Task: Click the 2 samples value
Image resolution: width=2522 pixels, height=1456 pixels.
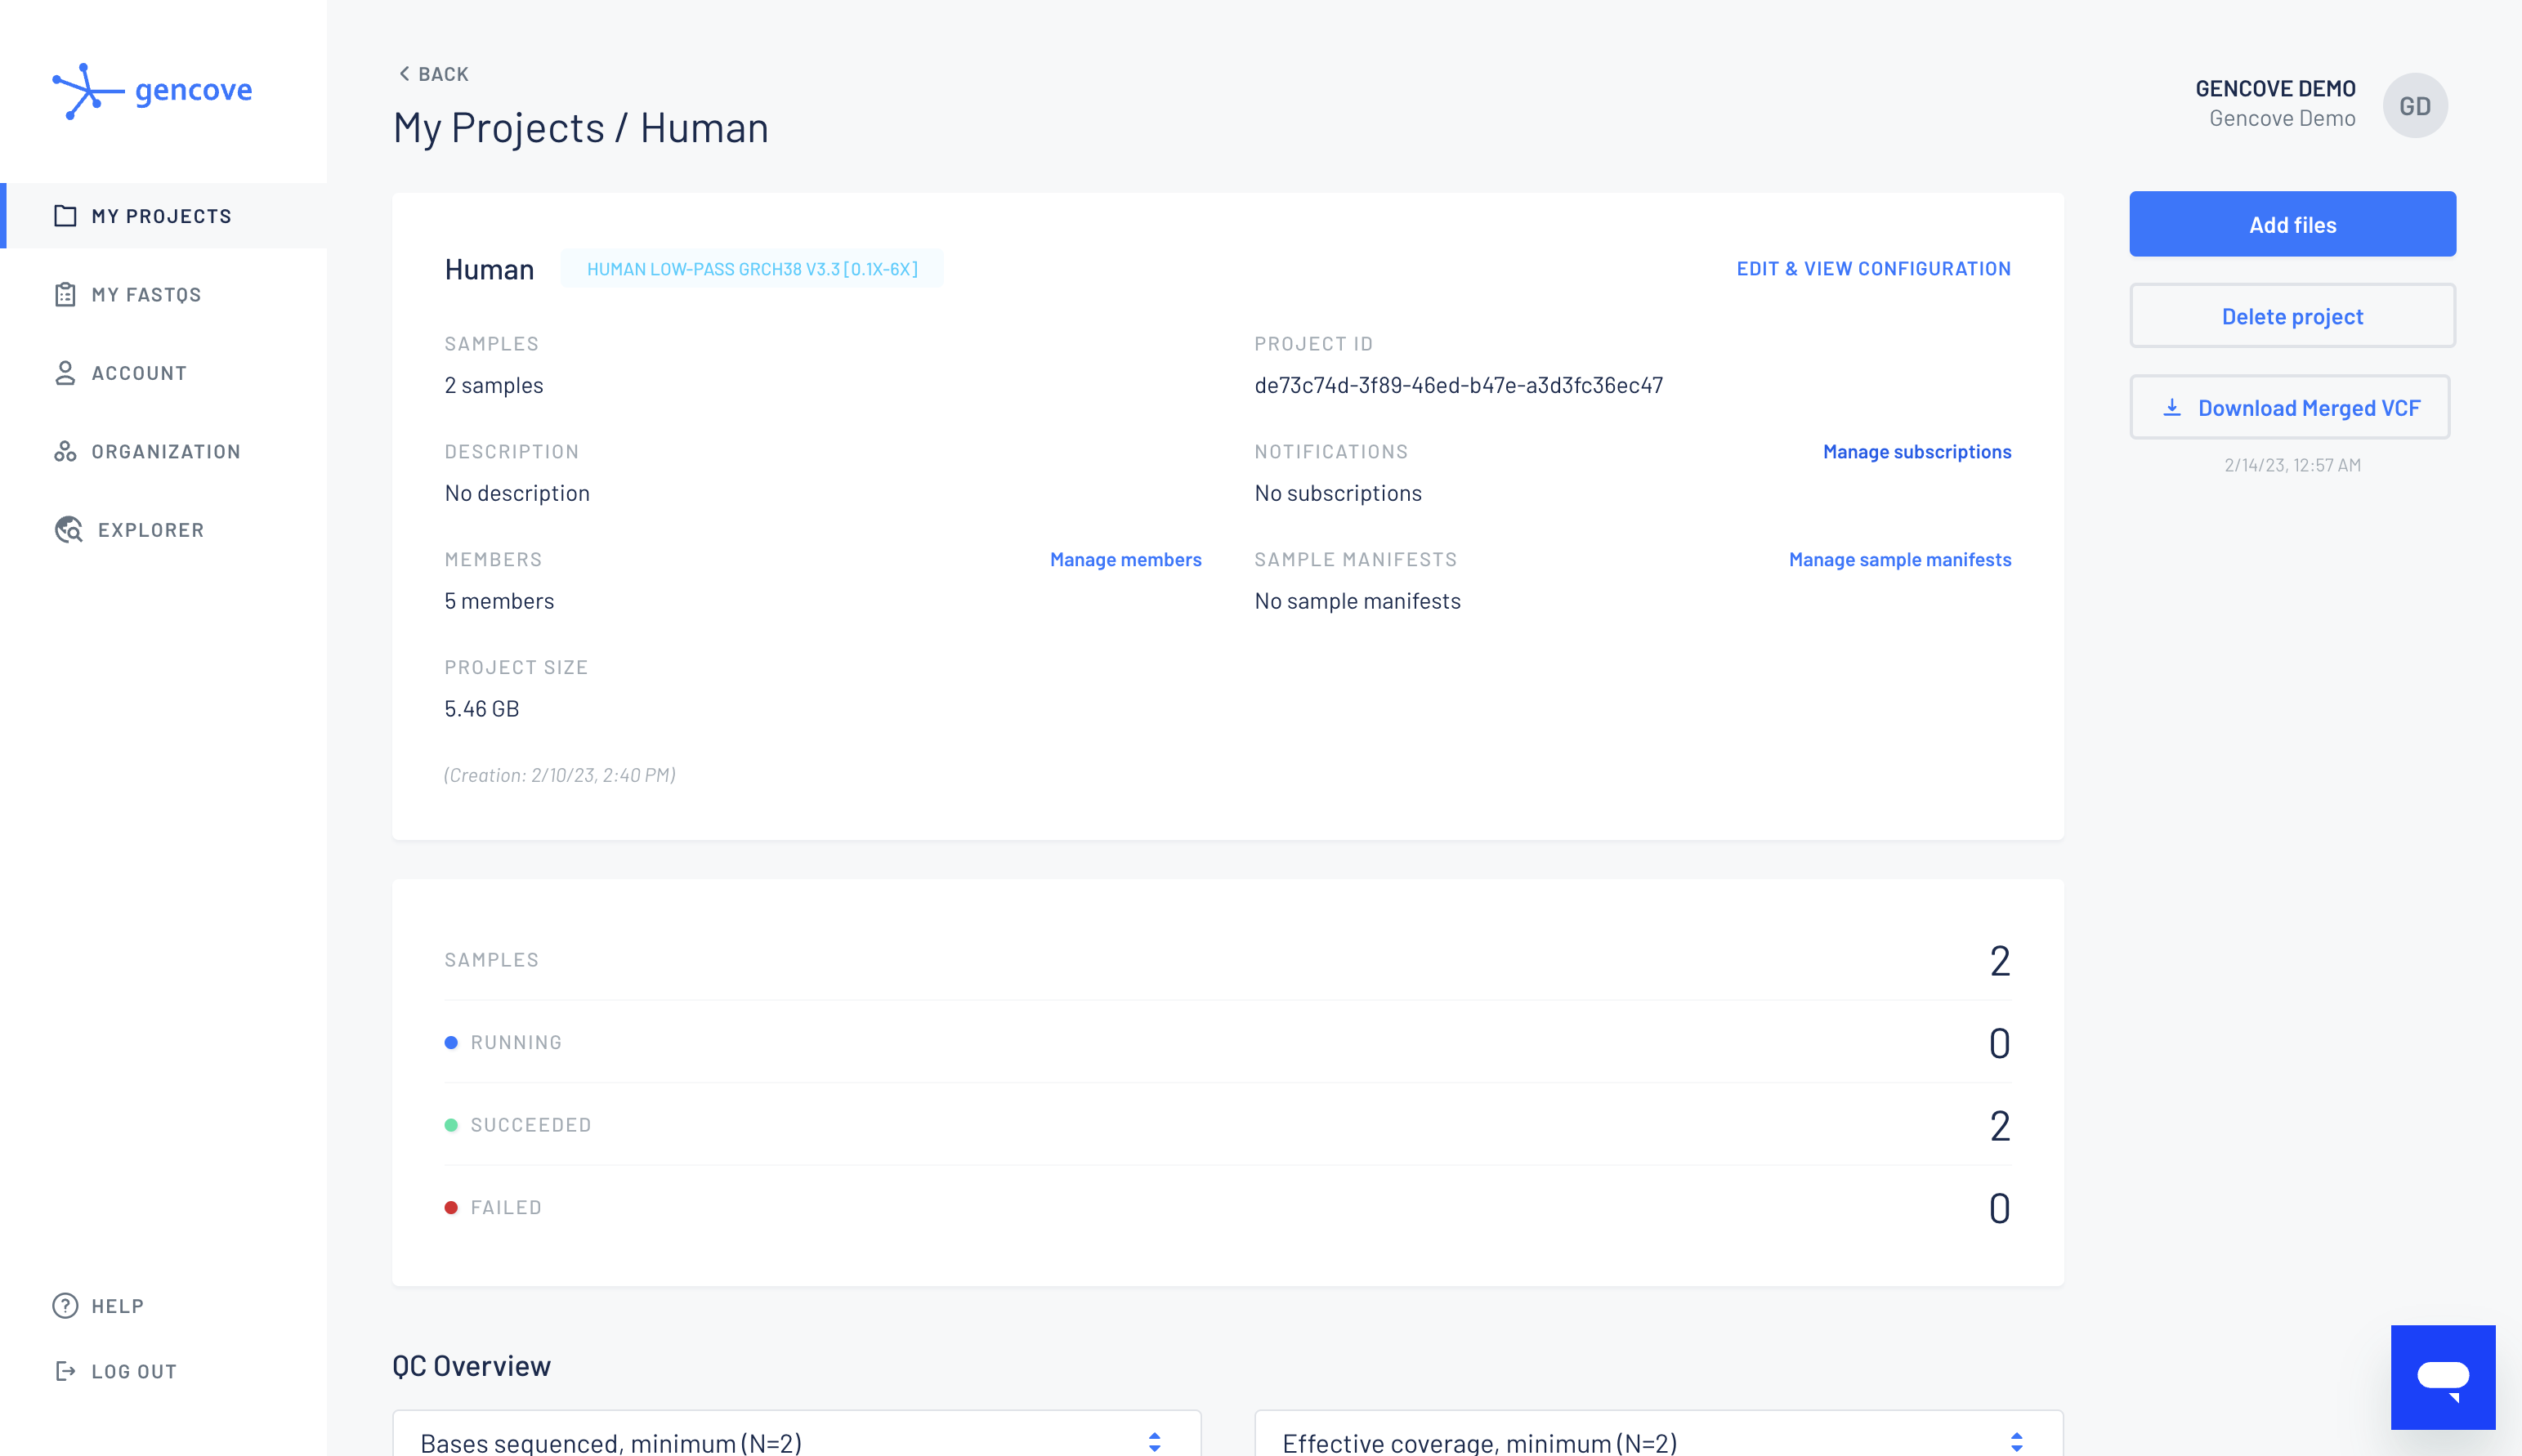Action: (494, 385)
